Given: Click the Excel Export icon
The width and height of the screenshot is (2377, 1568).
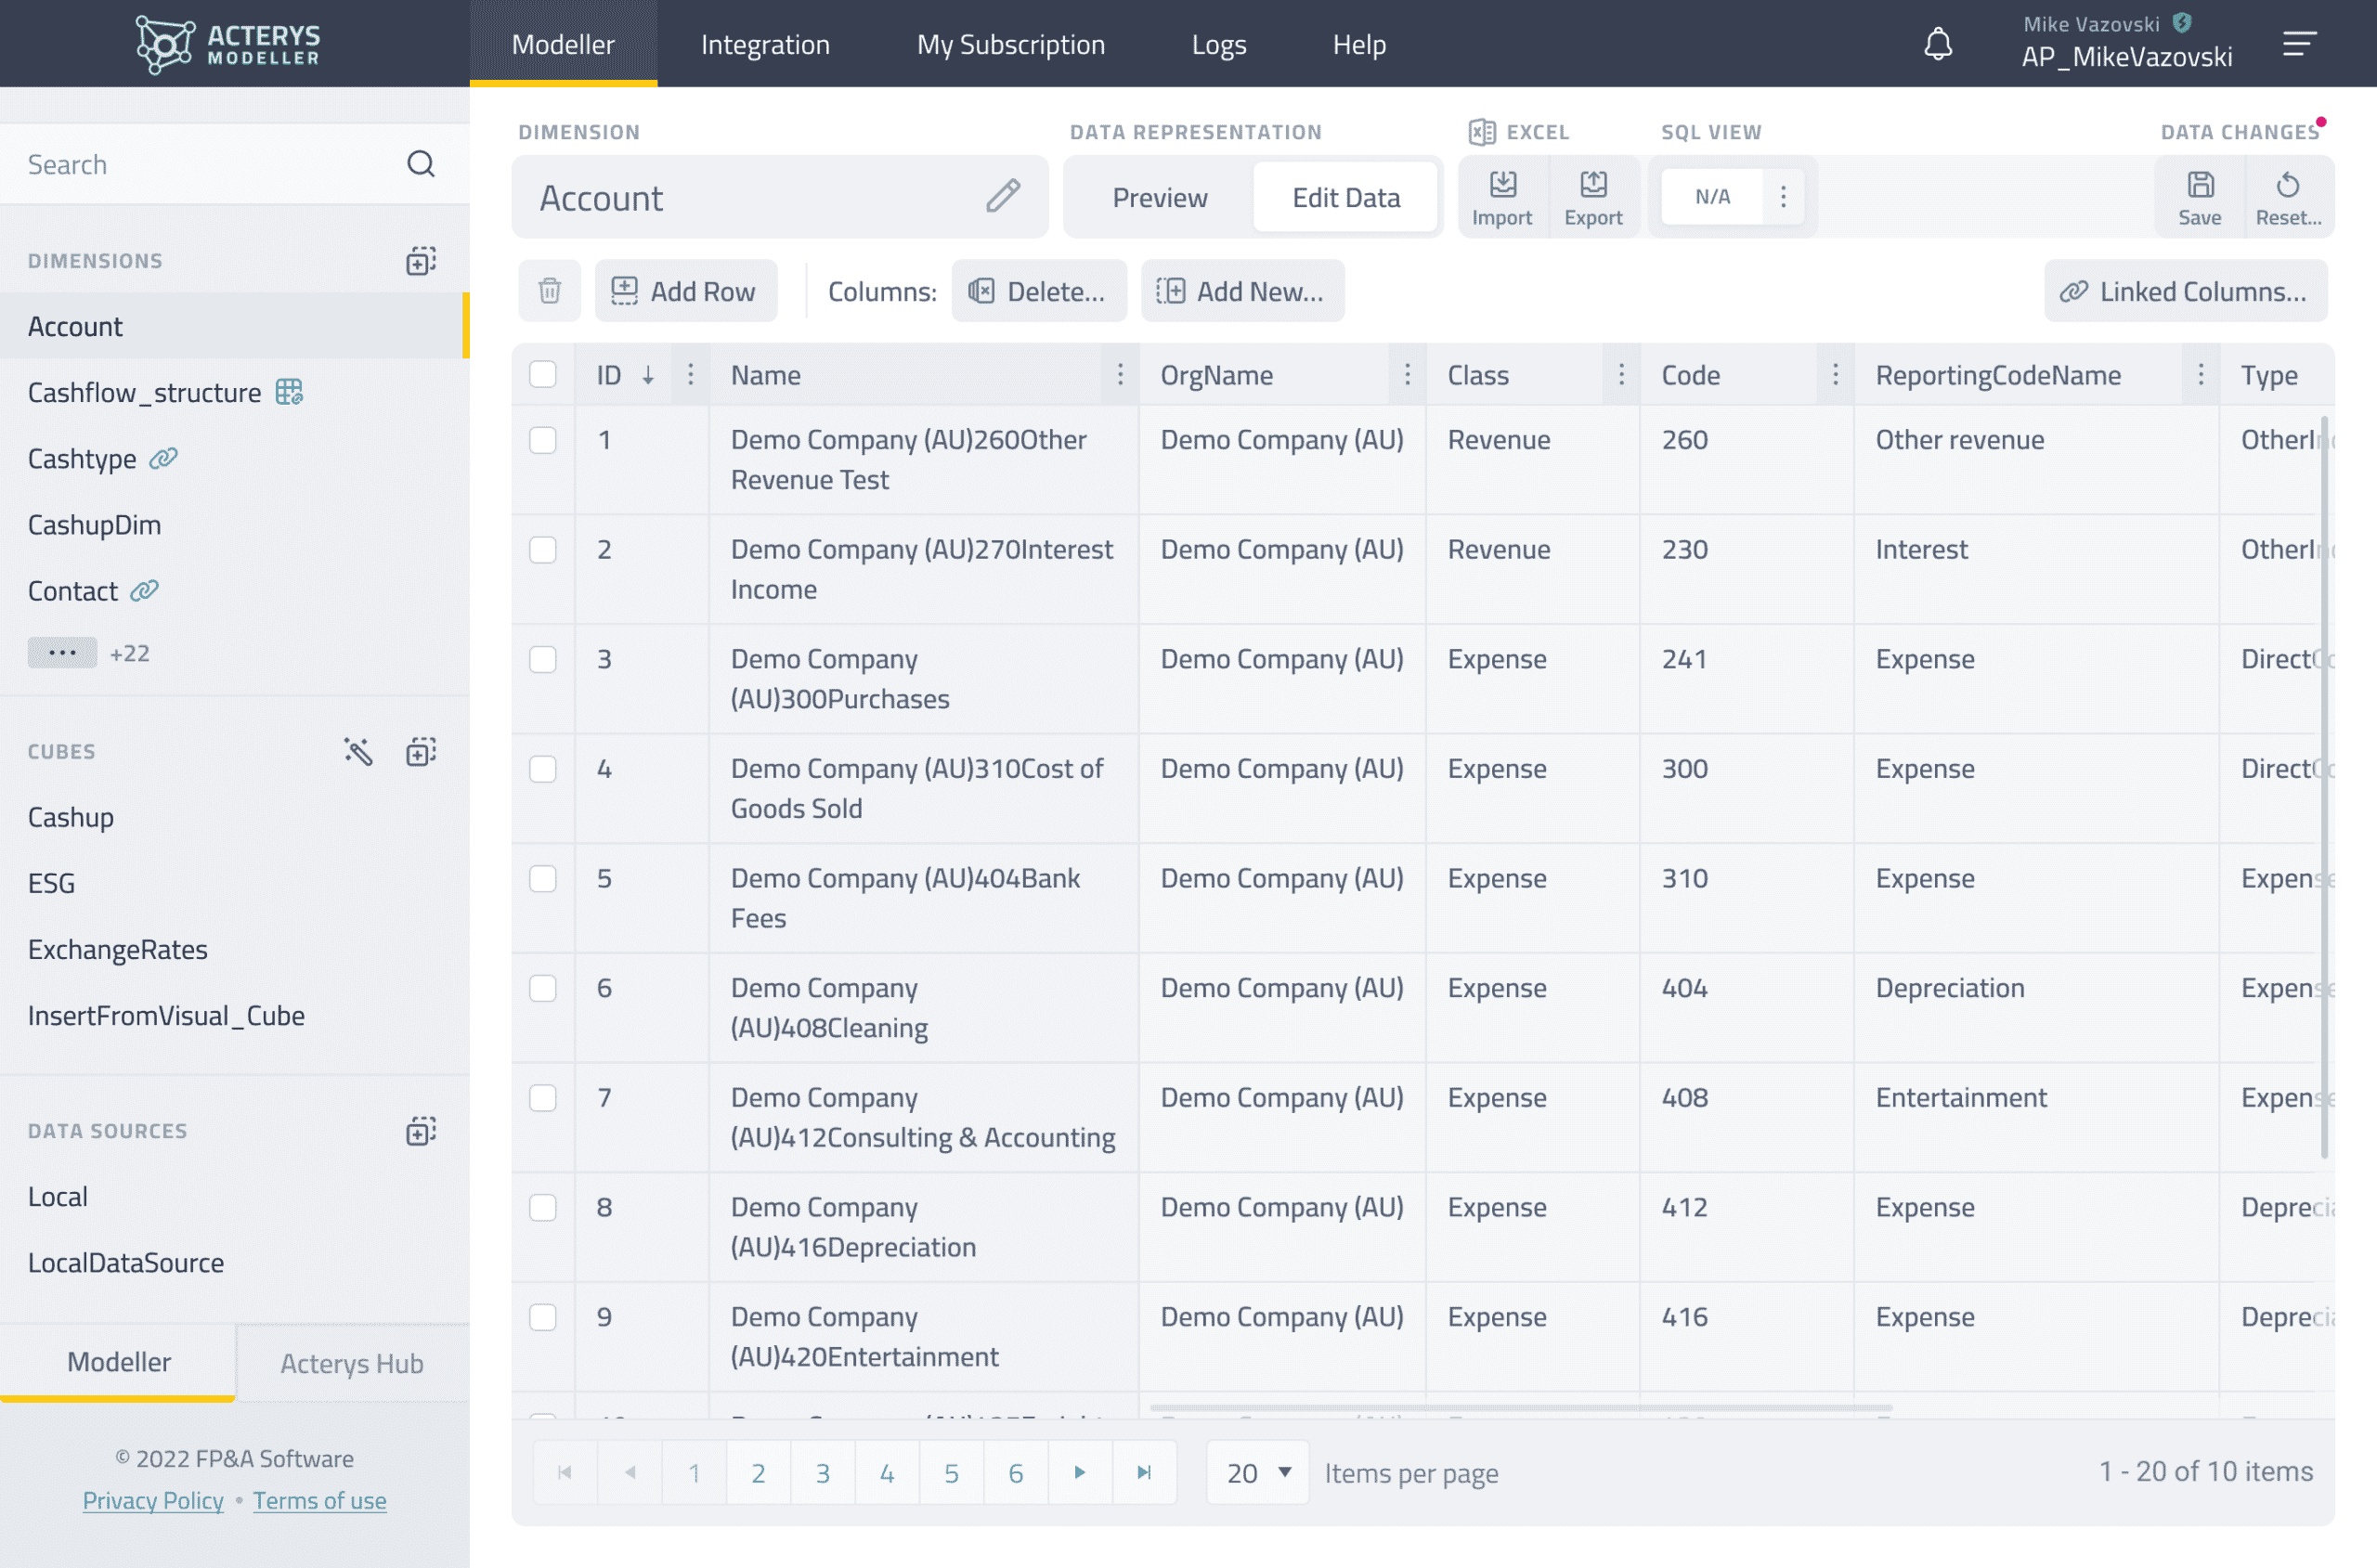Looking at the screenshot, I should click(x=1593, y=196).
